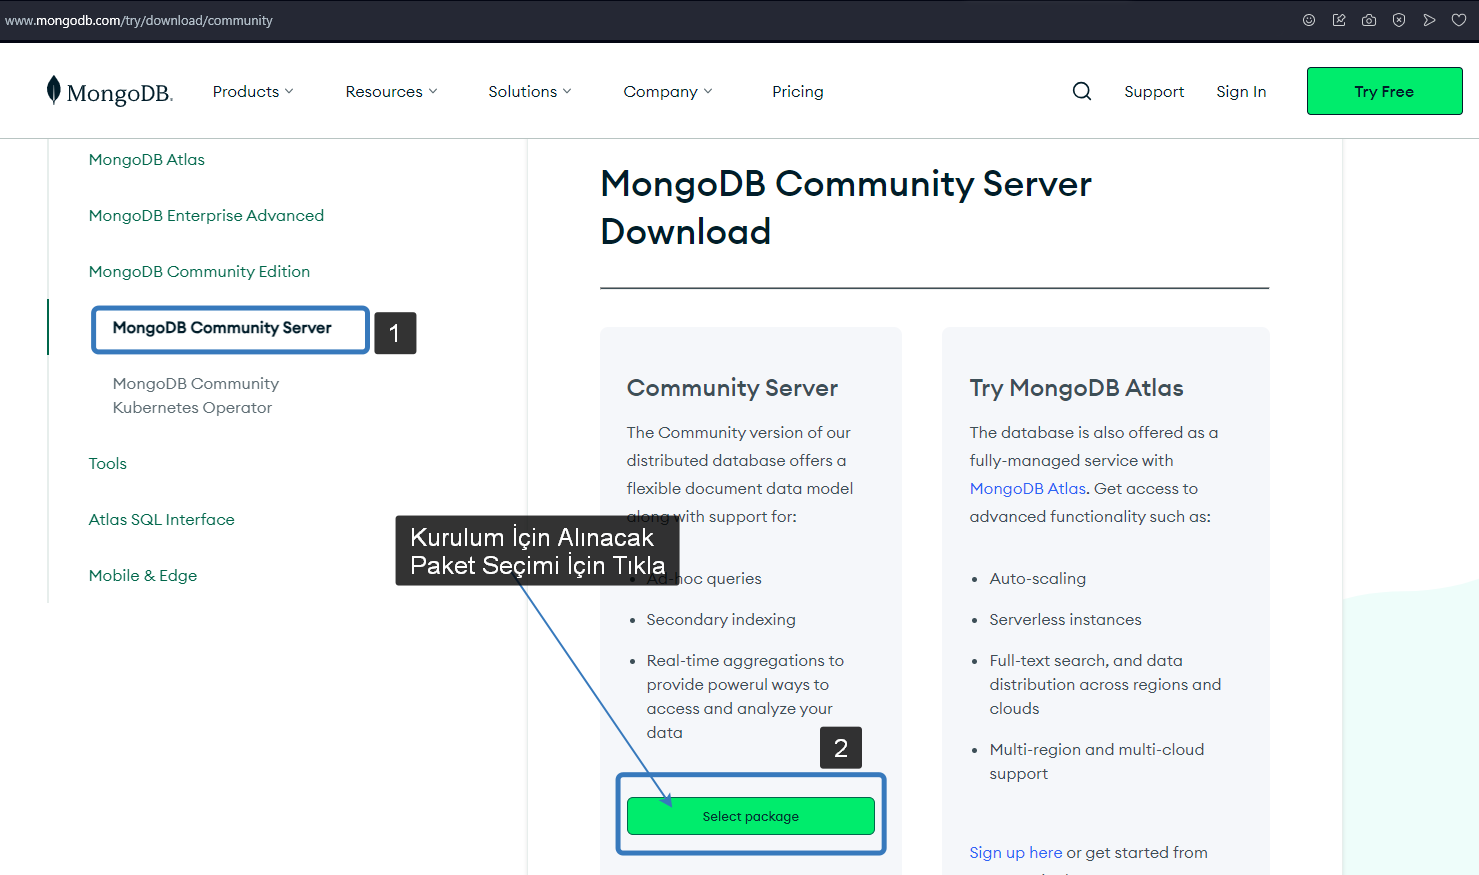The height and width of the screenshot is (875, 1479).
Task: Click the Select package button
Action: pos(750,816)
